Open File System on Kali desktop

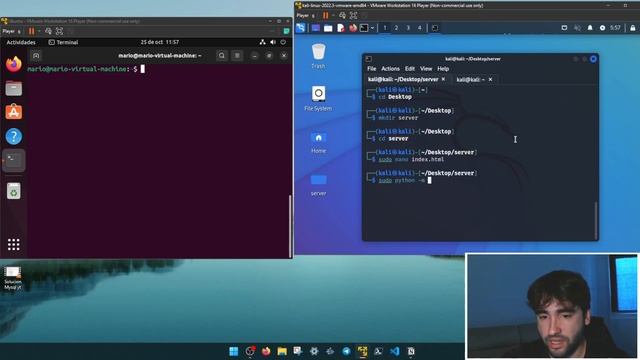tap(318, 98)
